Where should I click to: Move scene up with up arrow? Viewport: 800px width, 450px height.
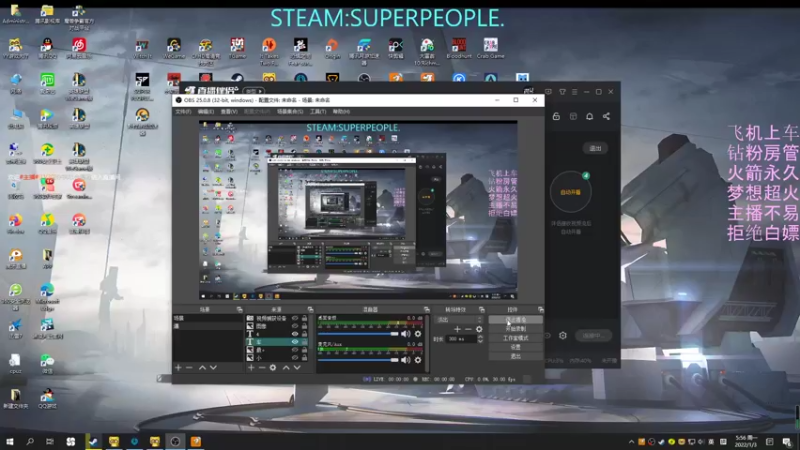(x=203, y=367)
